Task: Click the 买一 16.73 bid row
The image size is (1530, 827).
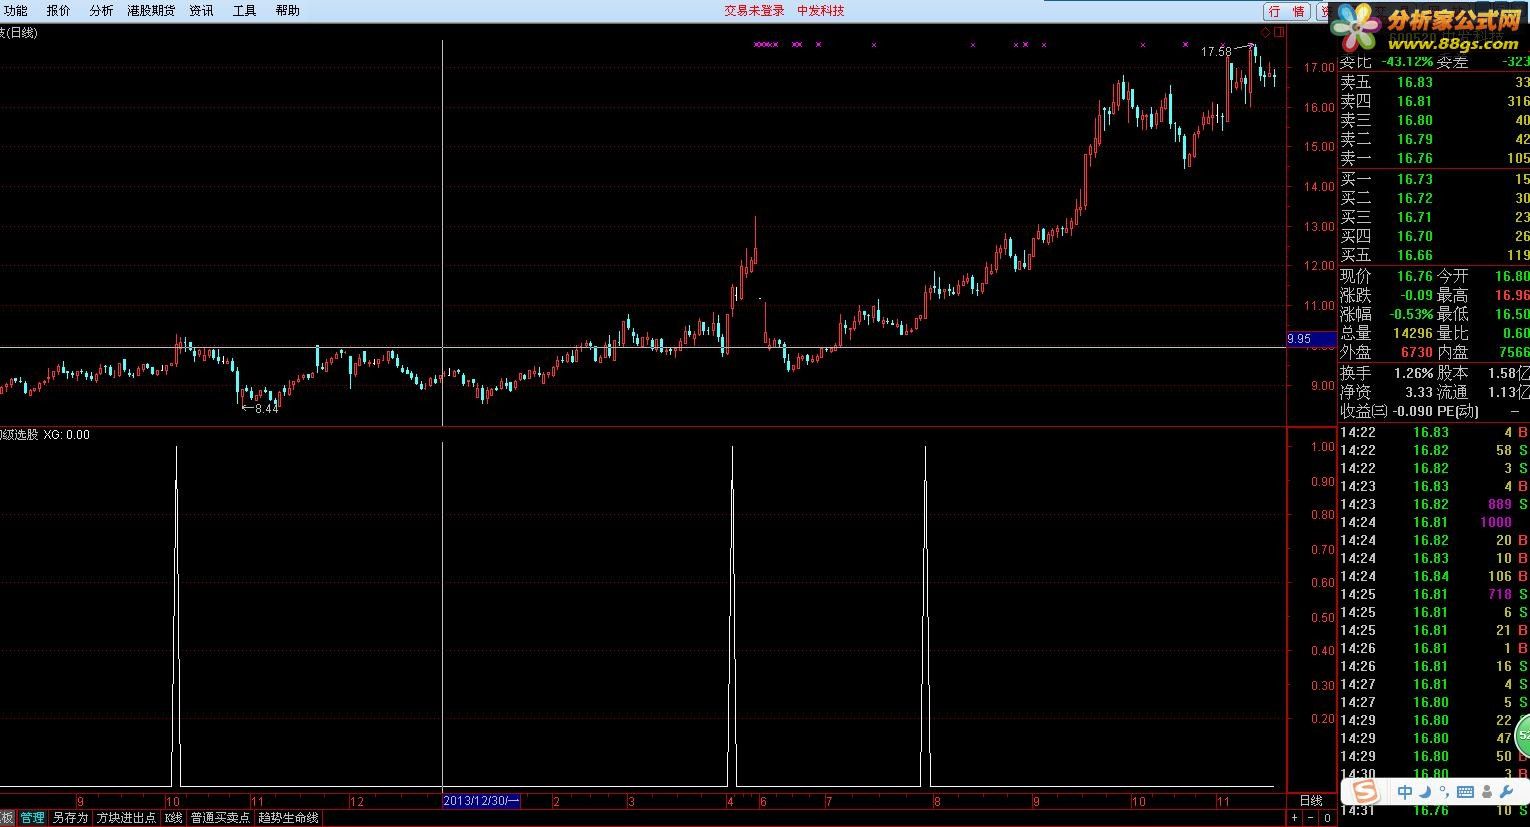Action: point(1434,179)
